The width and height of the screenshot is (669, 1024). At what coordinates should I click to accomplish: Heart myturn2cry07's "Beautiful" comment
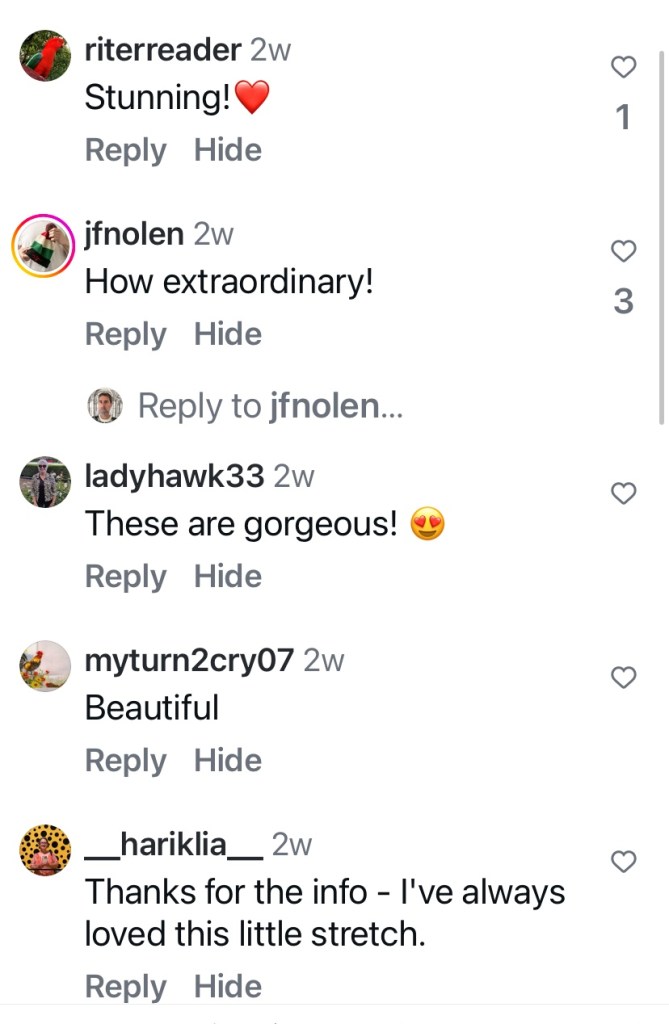tap(623, 677)
